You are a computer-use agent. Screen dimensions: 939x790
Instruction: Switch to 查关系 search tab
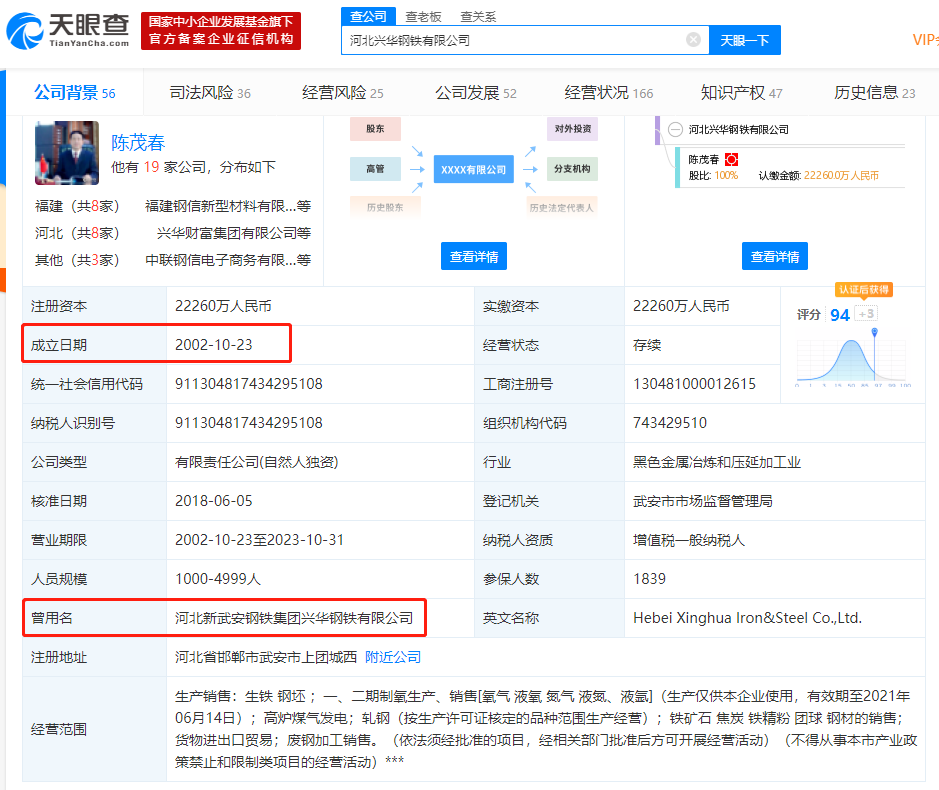(478, 17)
